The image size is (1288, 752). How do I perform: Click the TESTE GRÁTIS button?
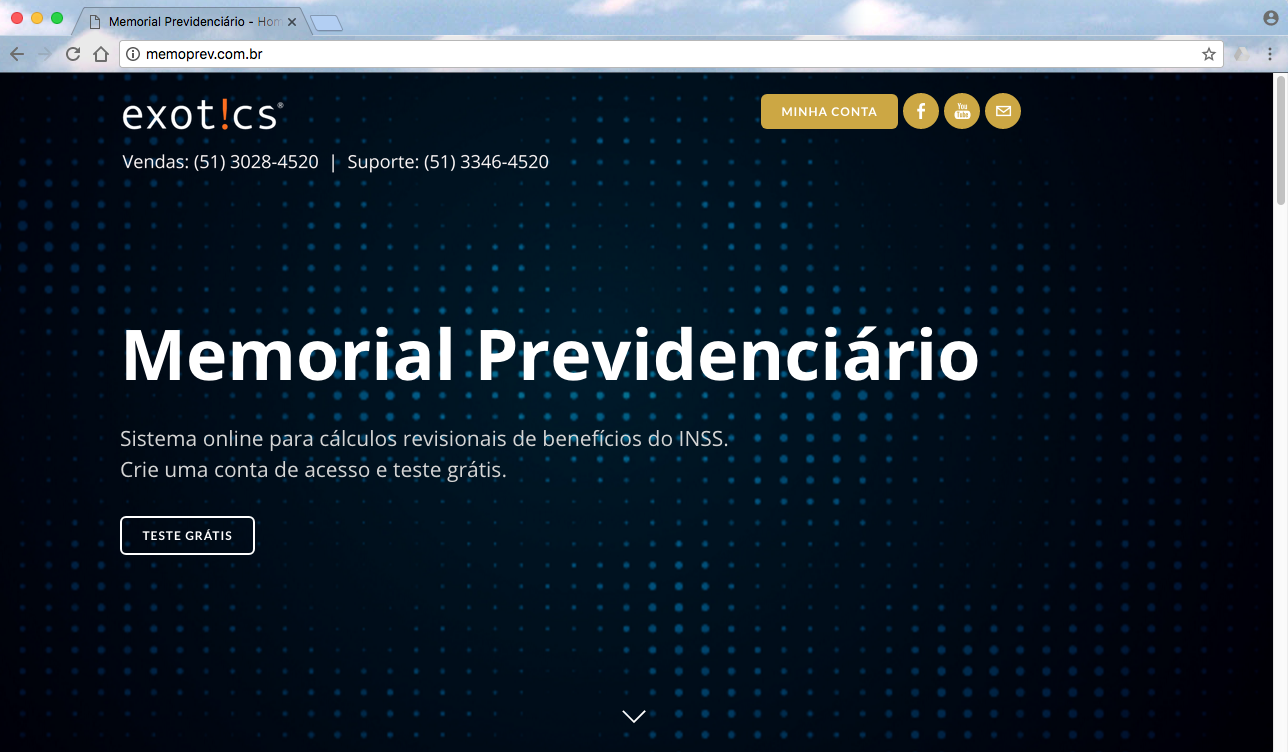187,535
